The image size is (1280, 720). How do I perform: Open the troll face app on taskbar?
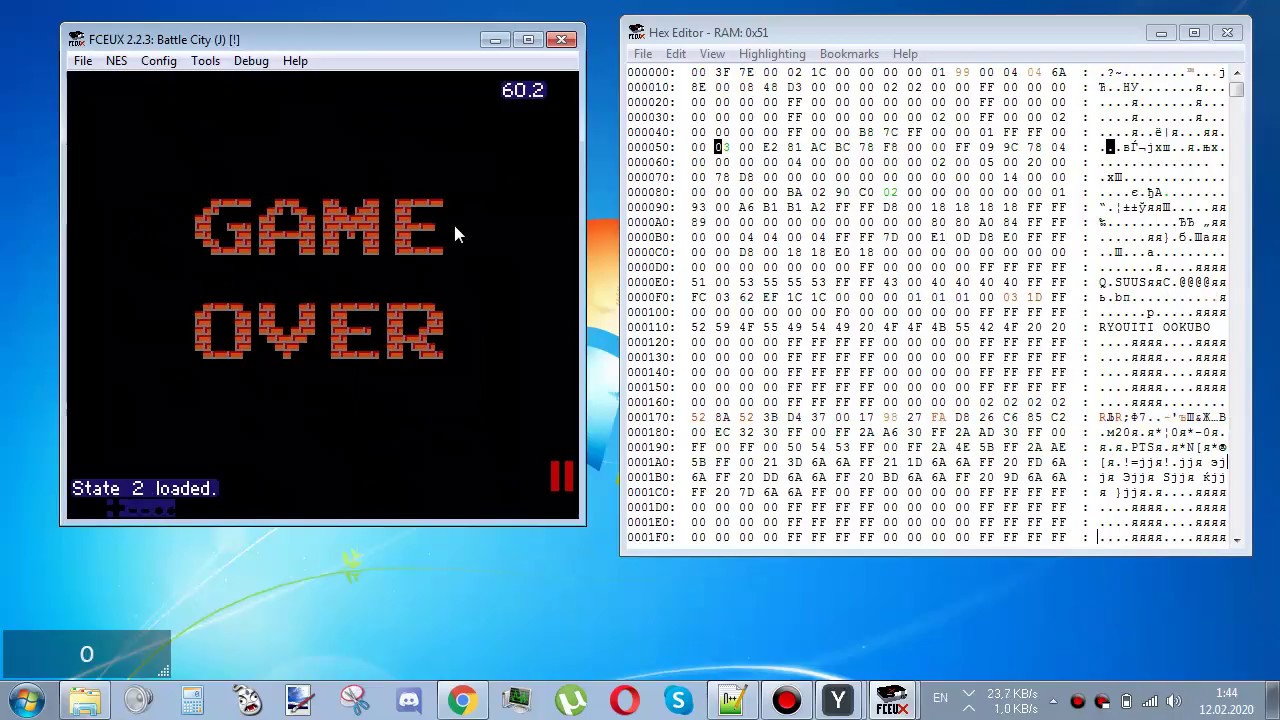pos(246,700)
